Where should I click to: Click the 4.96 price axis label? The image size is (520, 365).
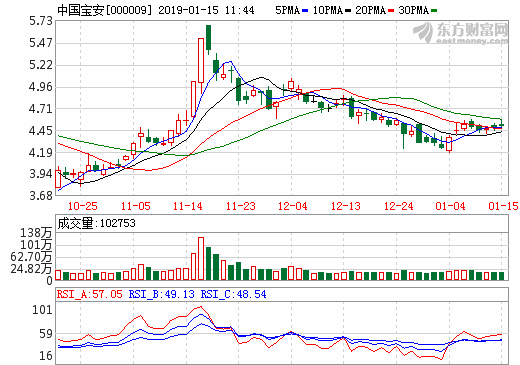tap(41, 87)
